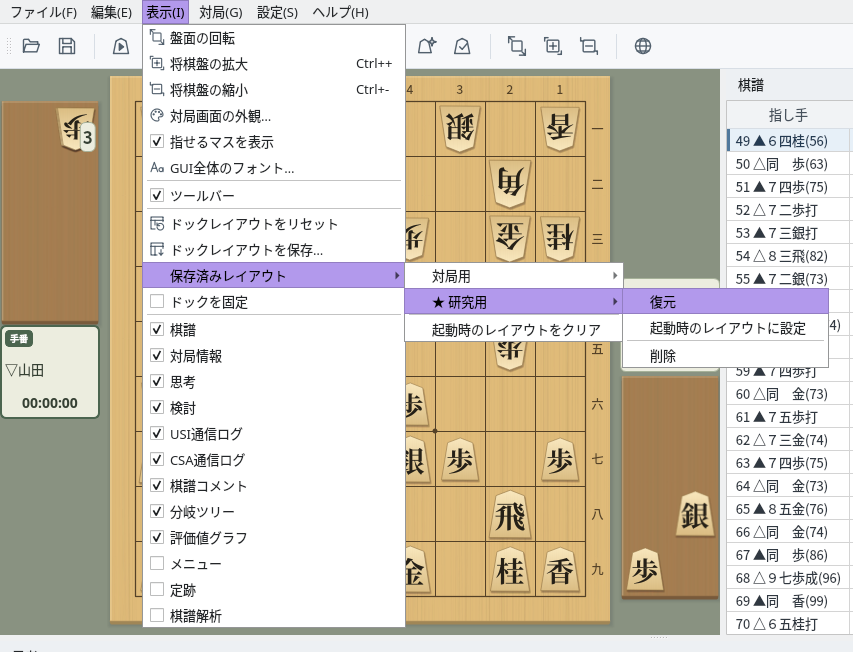Click the font icon beside GUI全体のフォント
This screenshot has width=853, height=652.
pyautogui.click(x=157, y=167)
